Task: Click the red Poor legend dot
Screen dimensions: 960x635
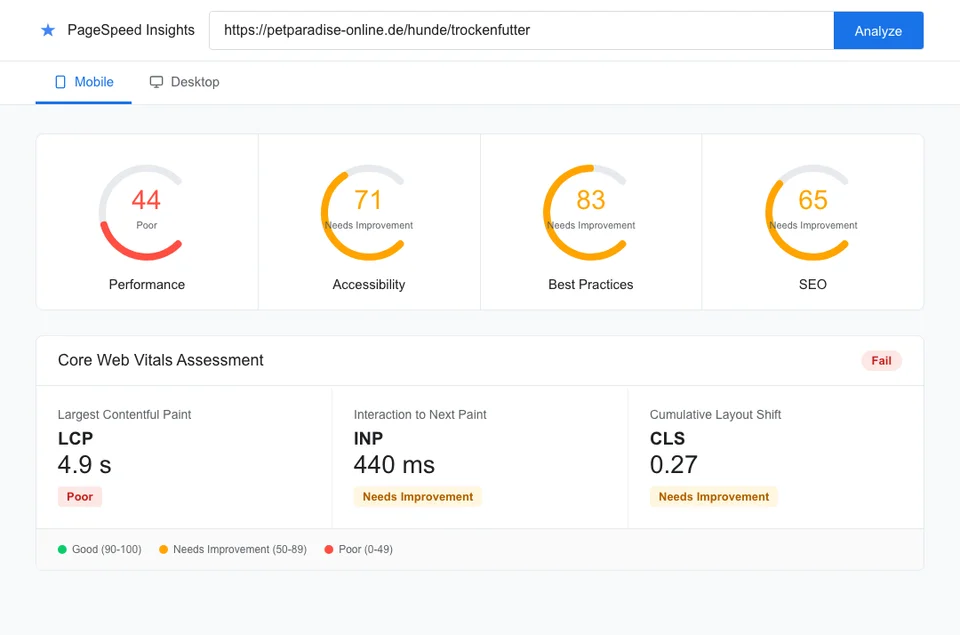Action: tap(329, 549)
